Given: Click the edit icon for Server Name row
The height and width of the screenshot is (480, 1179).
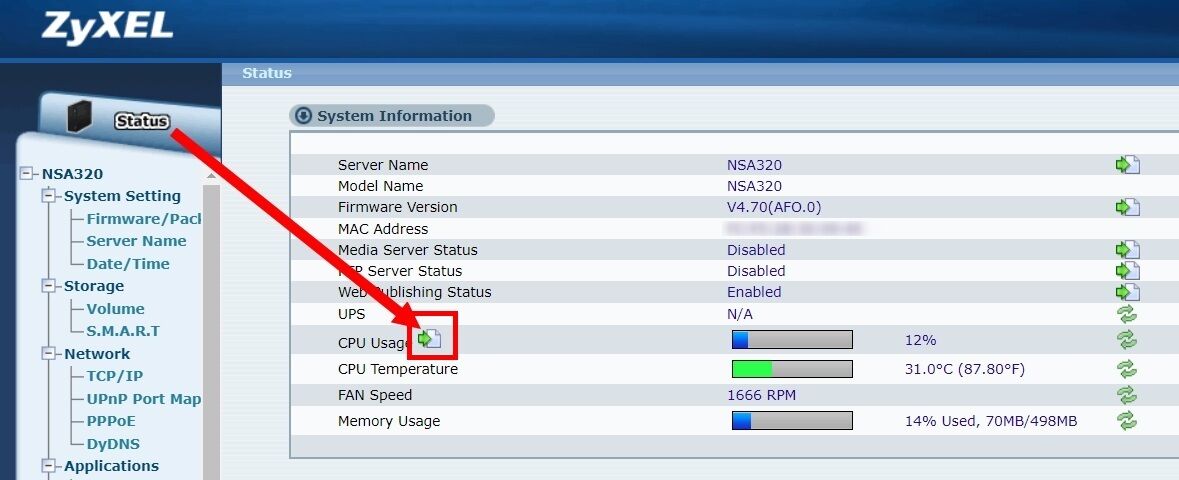Looking at the screenshot, I should coord(1127,165).
